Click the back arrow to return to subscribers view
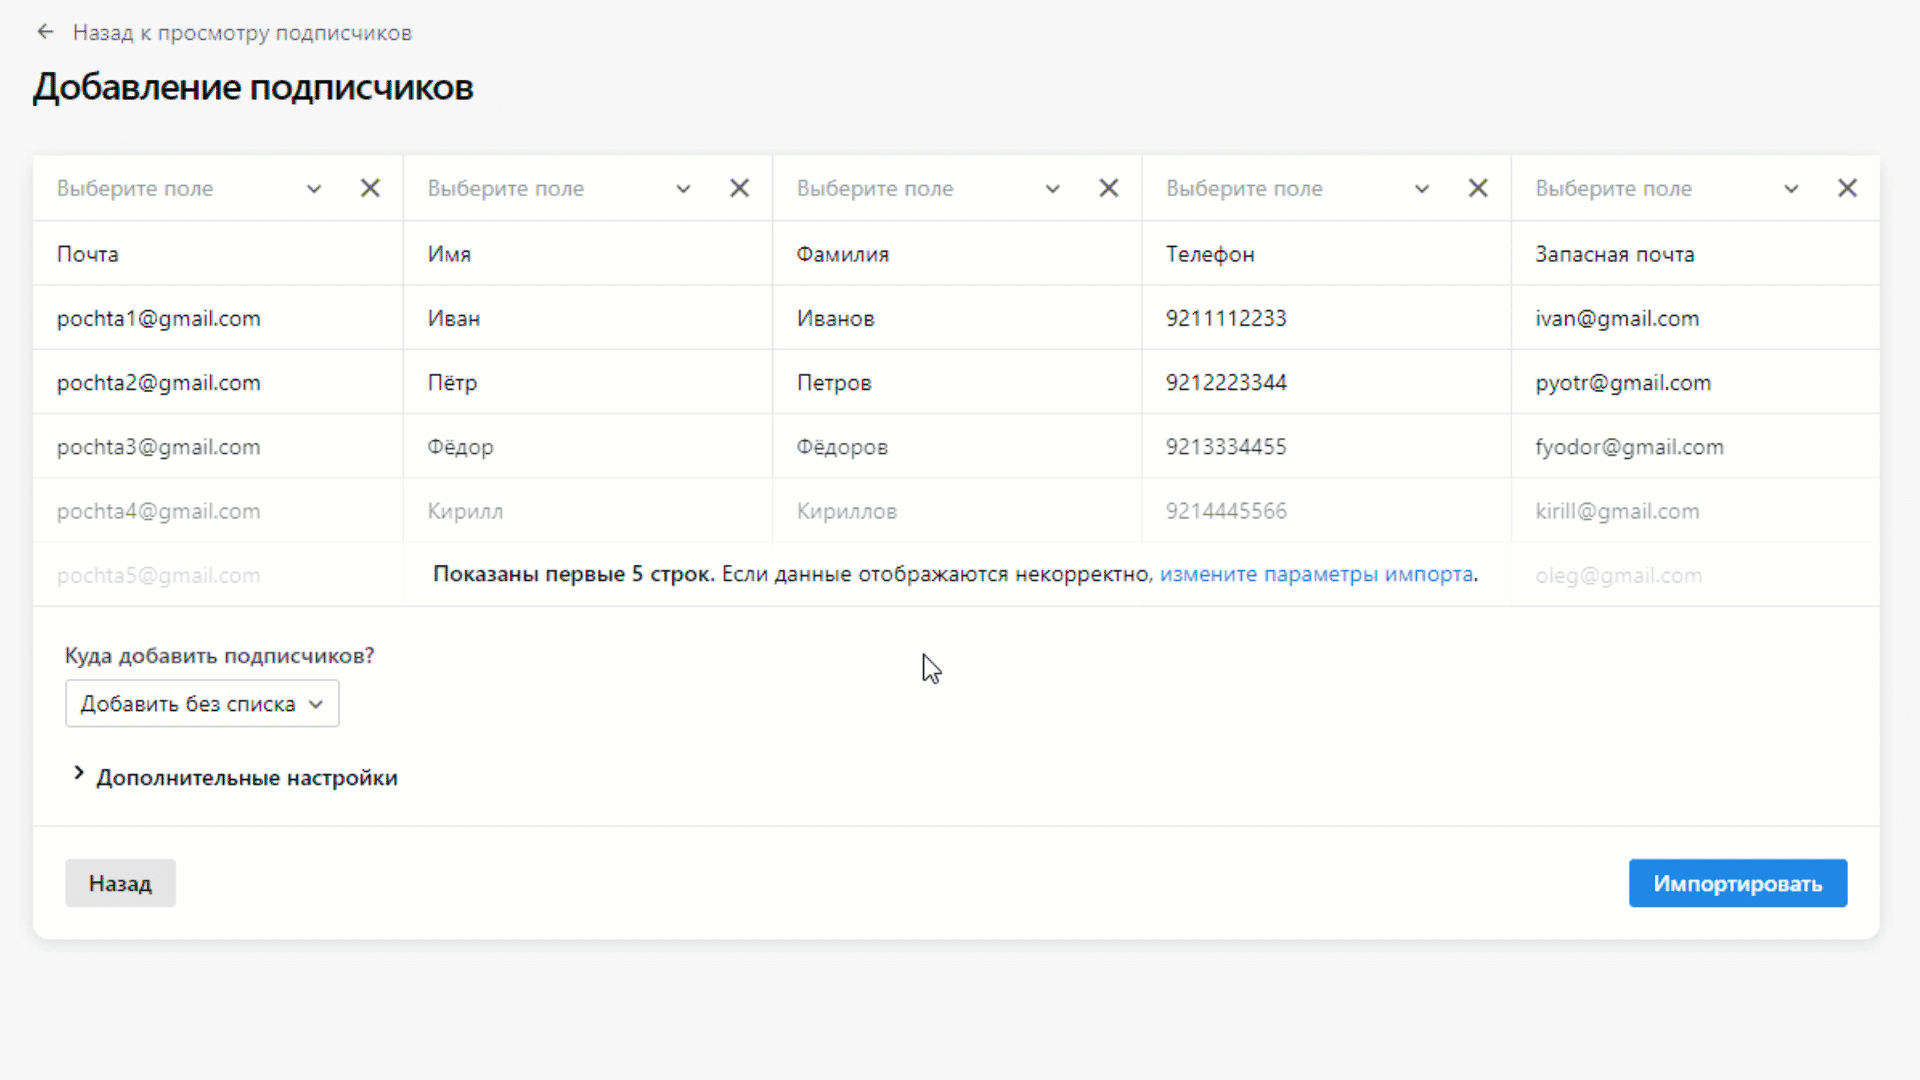The image size is (1920, 1080). [45, 31]
